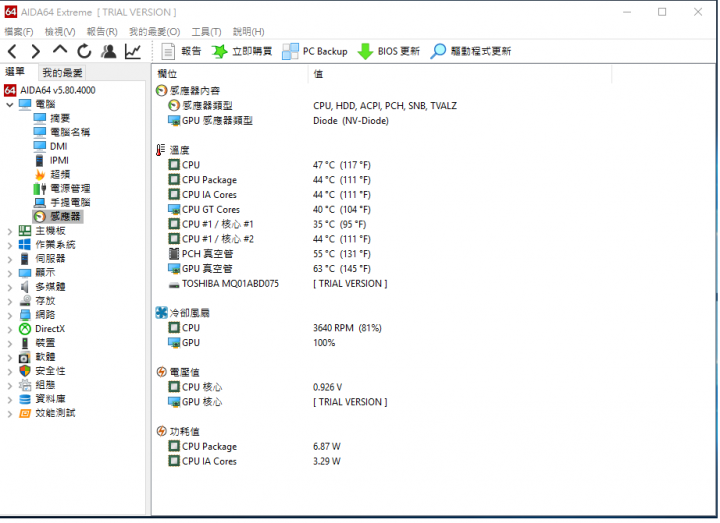The height and width of the screenshot is (523, 720).
Task: Open the graph chart icon
Action: (x=133, y=51)
